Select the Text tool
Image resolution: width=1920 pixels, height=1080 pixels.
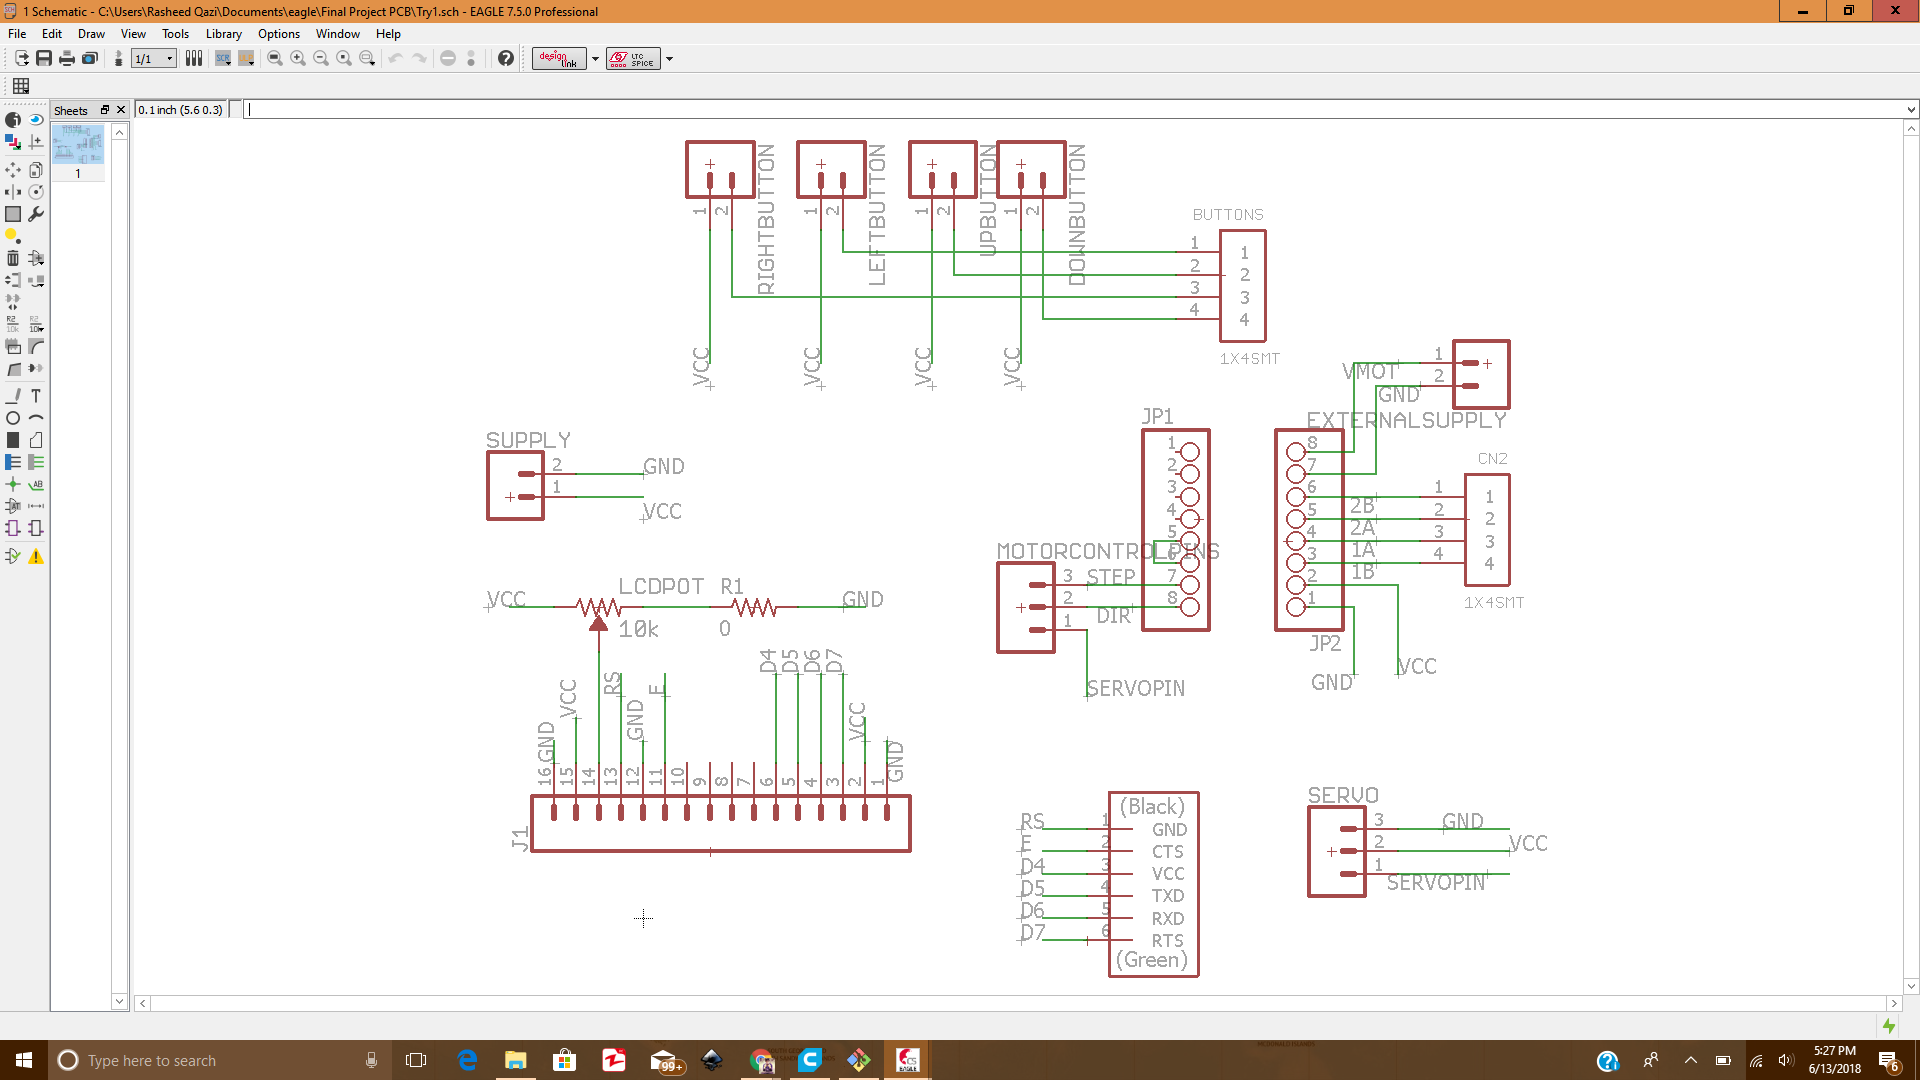pos(36,396)
